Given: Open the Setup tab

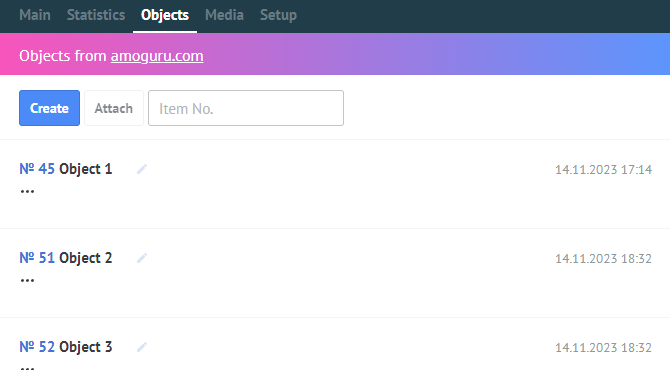Looking at the screenshot, I should pos(278,15).
